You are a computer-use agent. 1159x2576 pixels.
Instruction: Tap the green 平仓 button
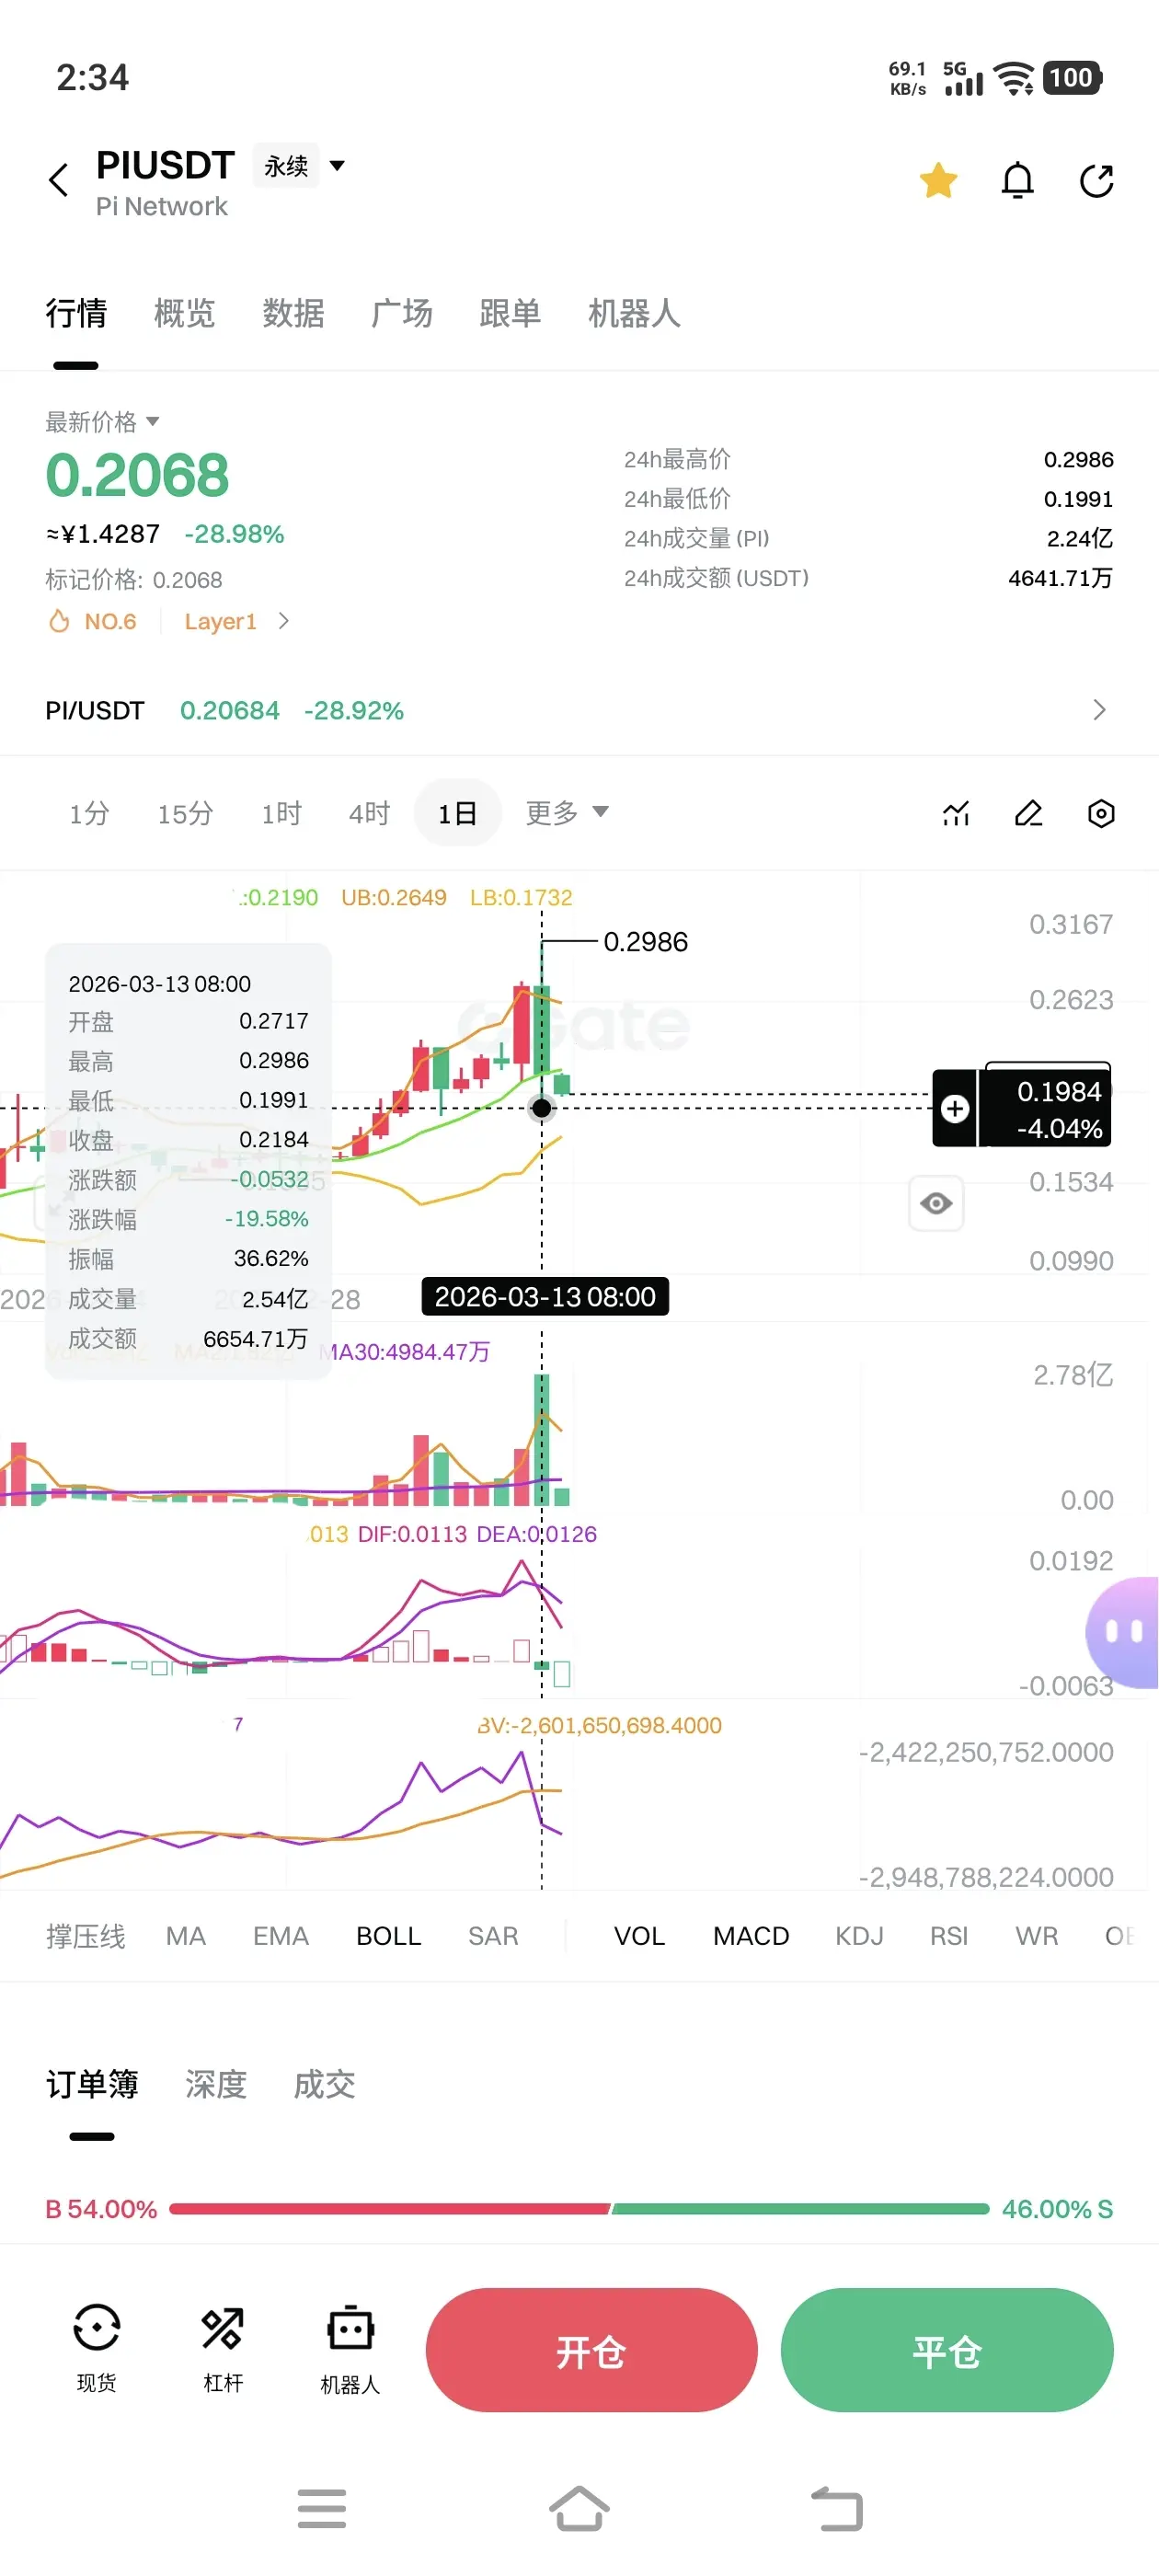click(947, 2350)
